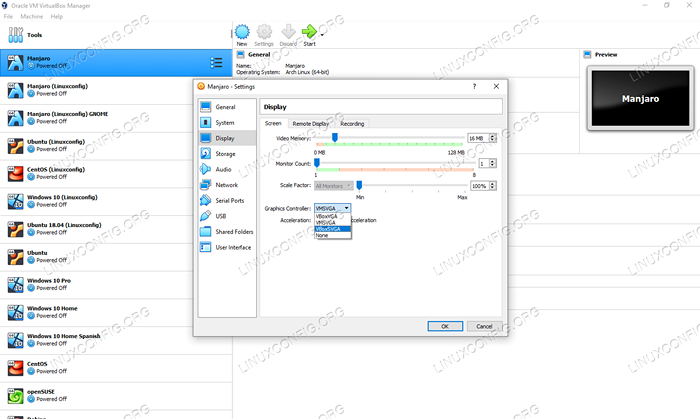Click the Manjaro preview thumbnail

point(640,99)
